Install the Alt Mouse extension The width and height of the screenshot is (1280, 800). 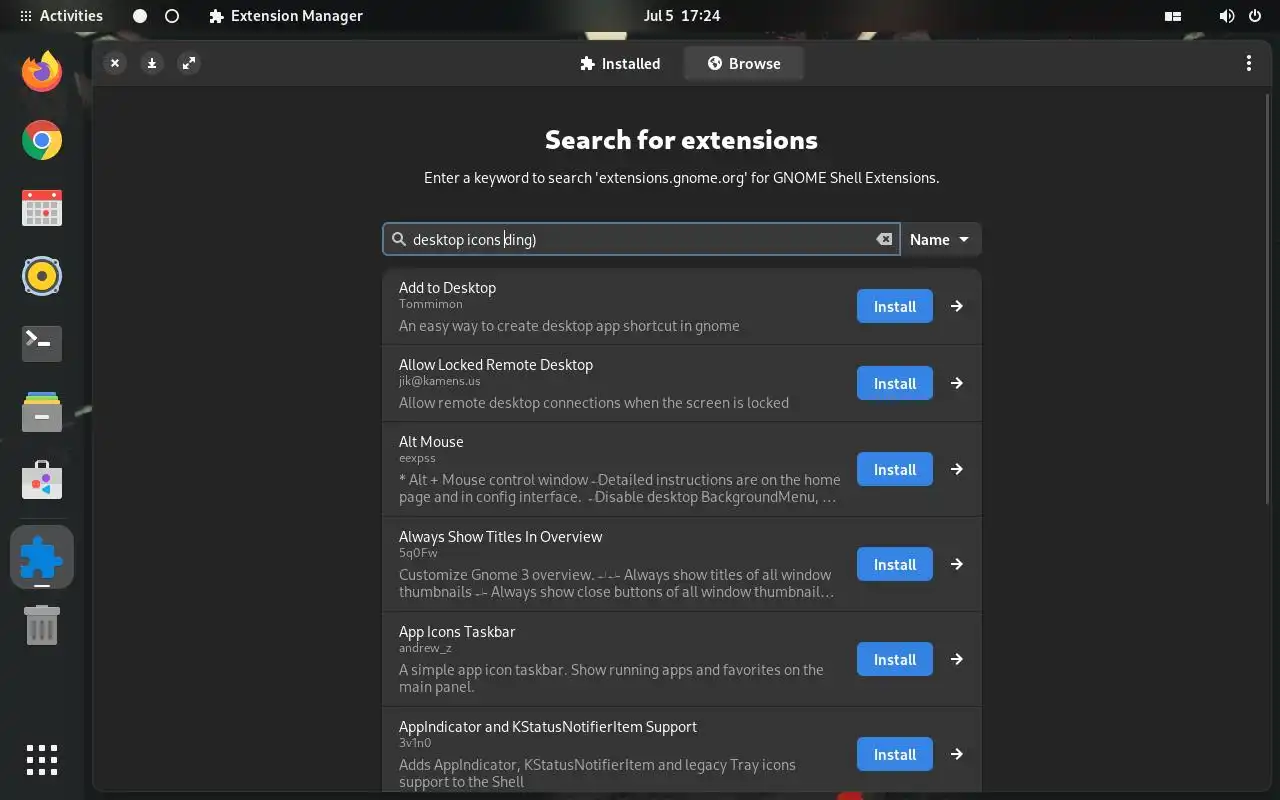tap(895, 469)
